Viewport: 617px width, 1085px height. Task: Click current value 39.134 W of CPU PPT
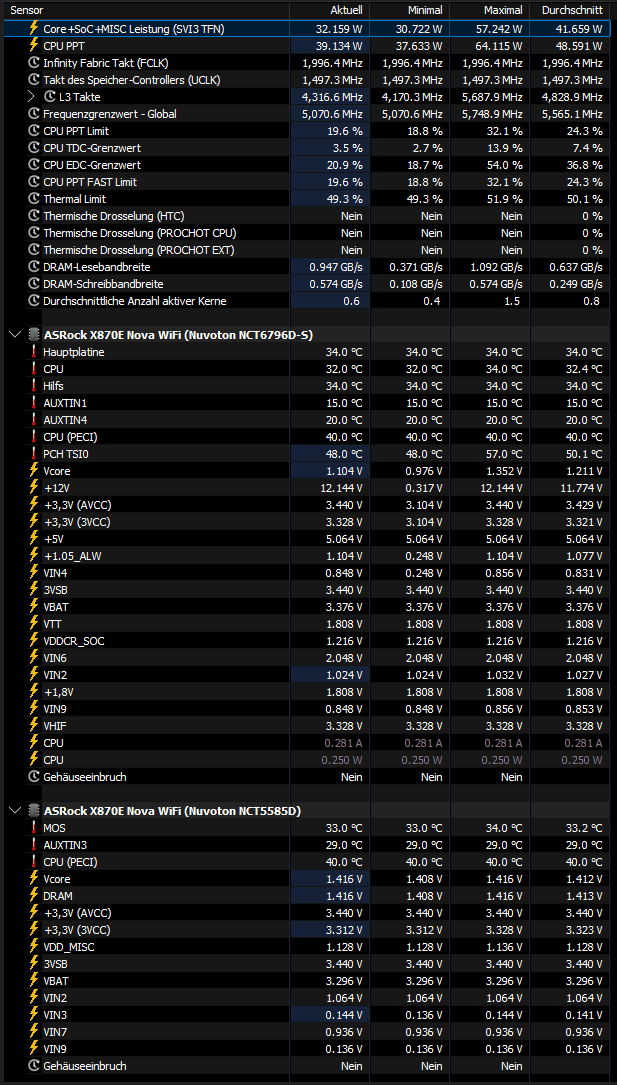tap(339, 46)
